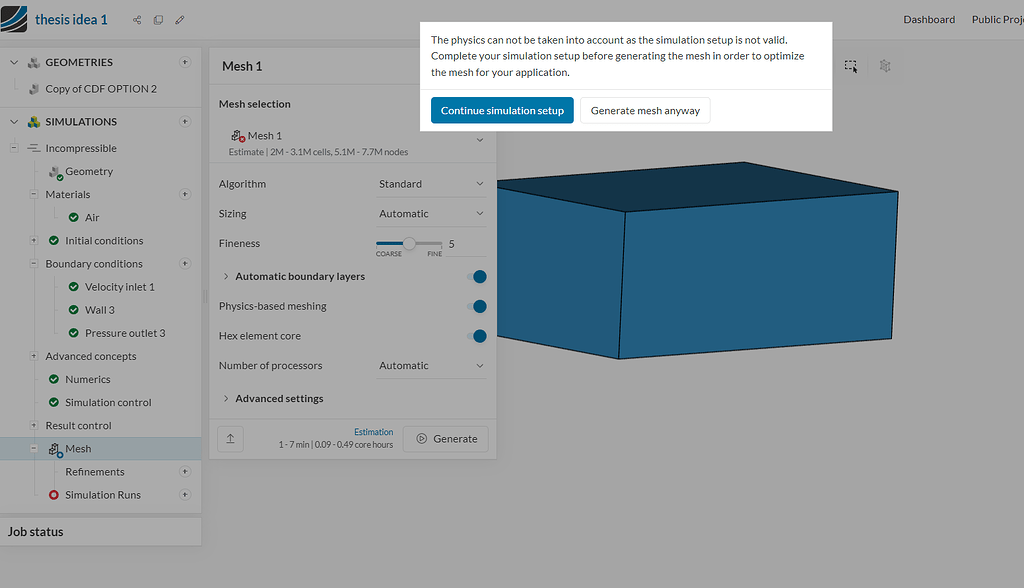The width and height of the screenshot is (1024, 588).
Task: Click Continue simulation setup
Action: [502, 111]
